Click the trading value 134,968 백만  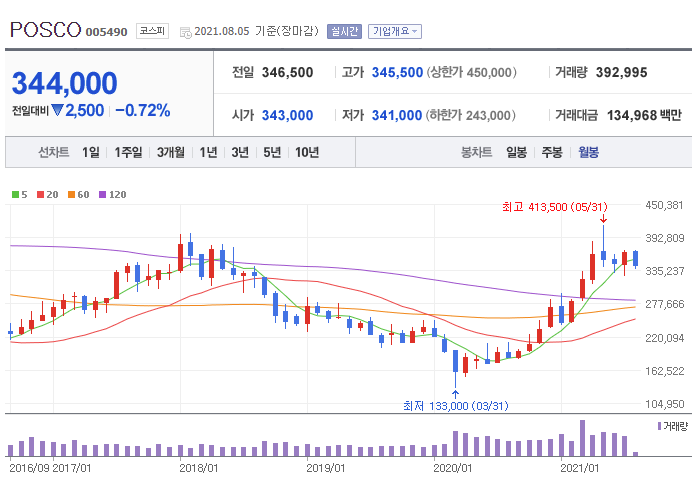click(644, 116)
